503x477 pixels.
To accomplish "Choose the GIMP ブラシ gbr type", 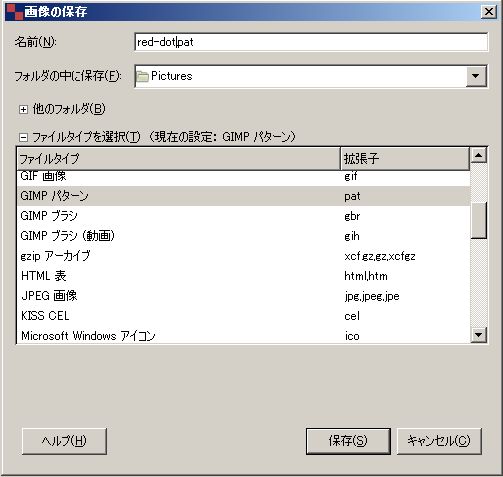I will pyautogui.click(x=243, y=216).
